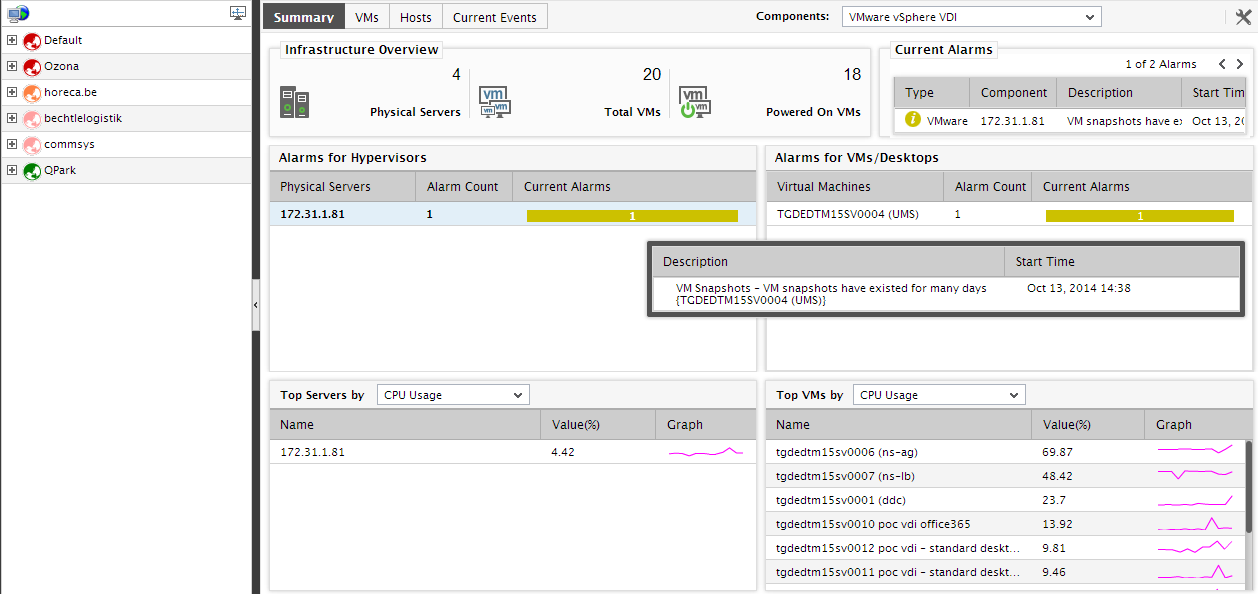1258x594 pixels.
Task: Click the Oct 13, 2014 14:38 start time
Action: coord(1079,288)
